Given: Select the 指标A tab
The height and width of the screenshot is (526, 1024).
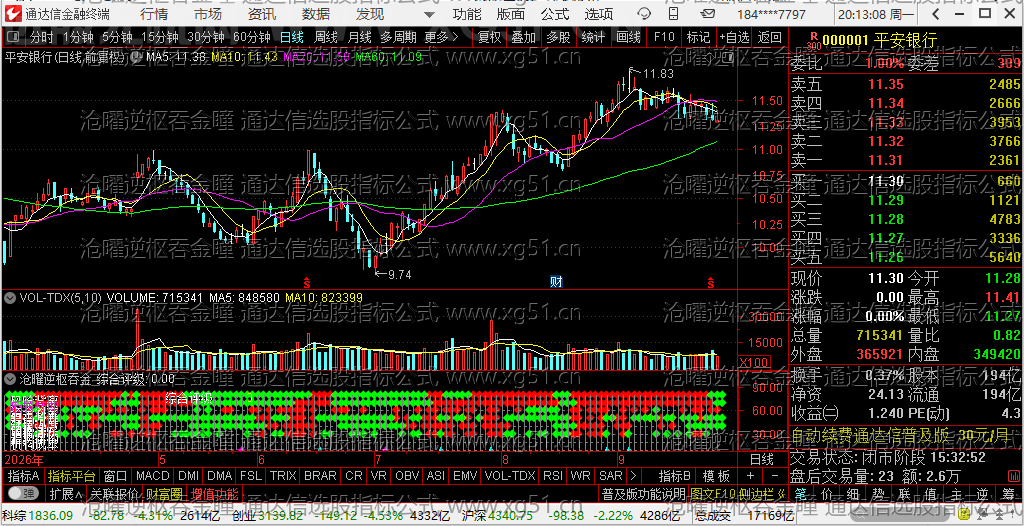Looking at the screenshot, I should [x=24, y=476].
